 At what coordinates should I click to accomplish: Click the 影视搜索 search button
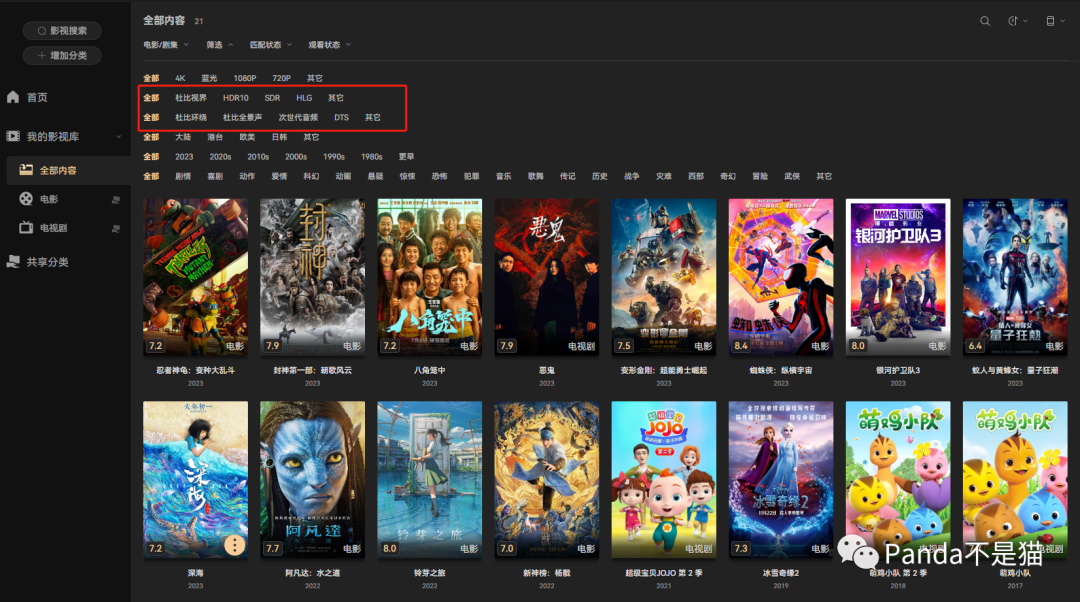pyautogui.click(x=62, y=30)
